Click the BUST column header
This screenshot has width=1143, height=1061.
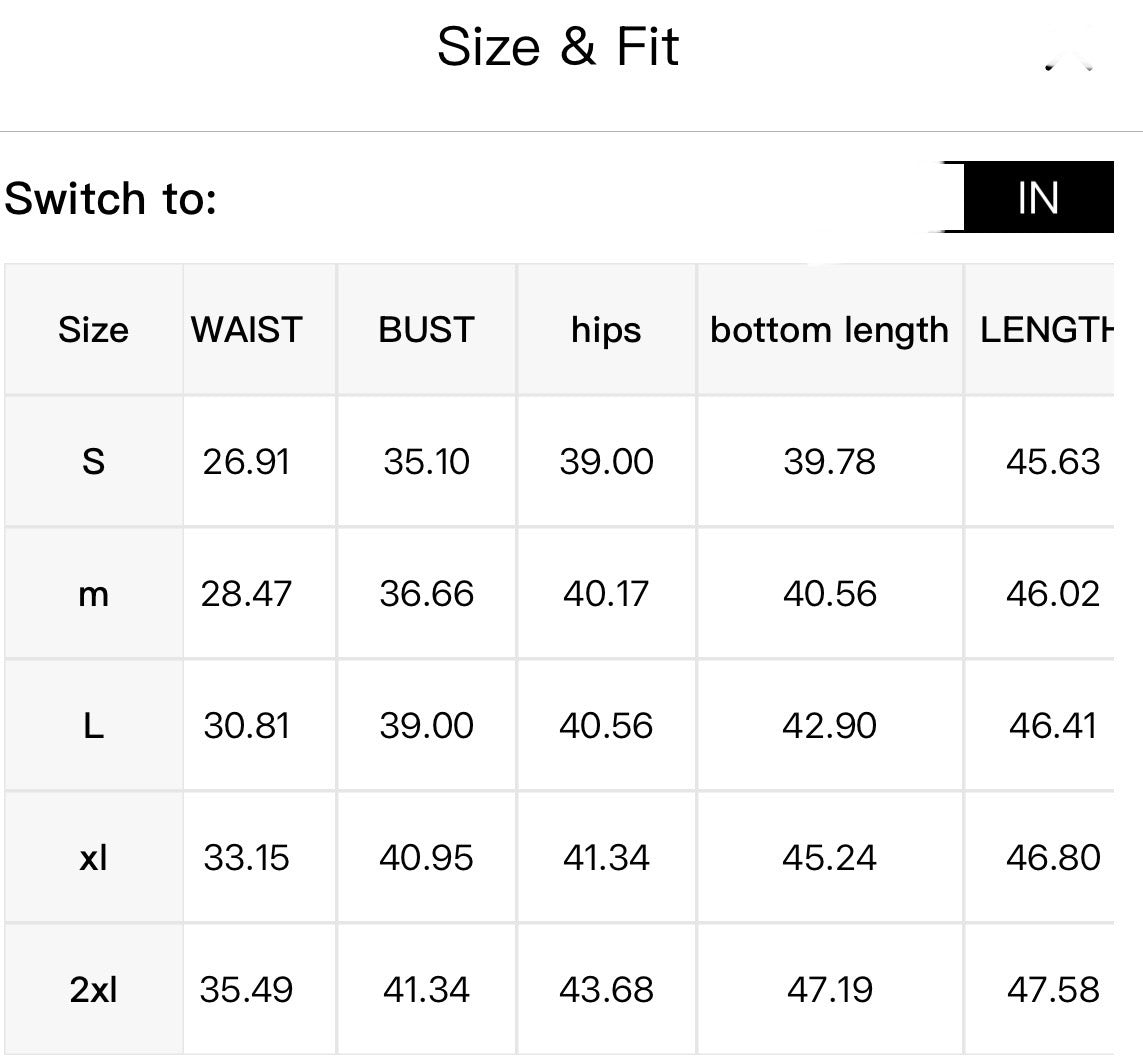[x=426, y=330]
